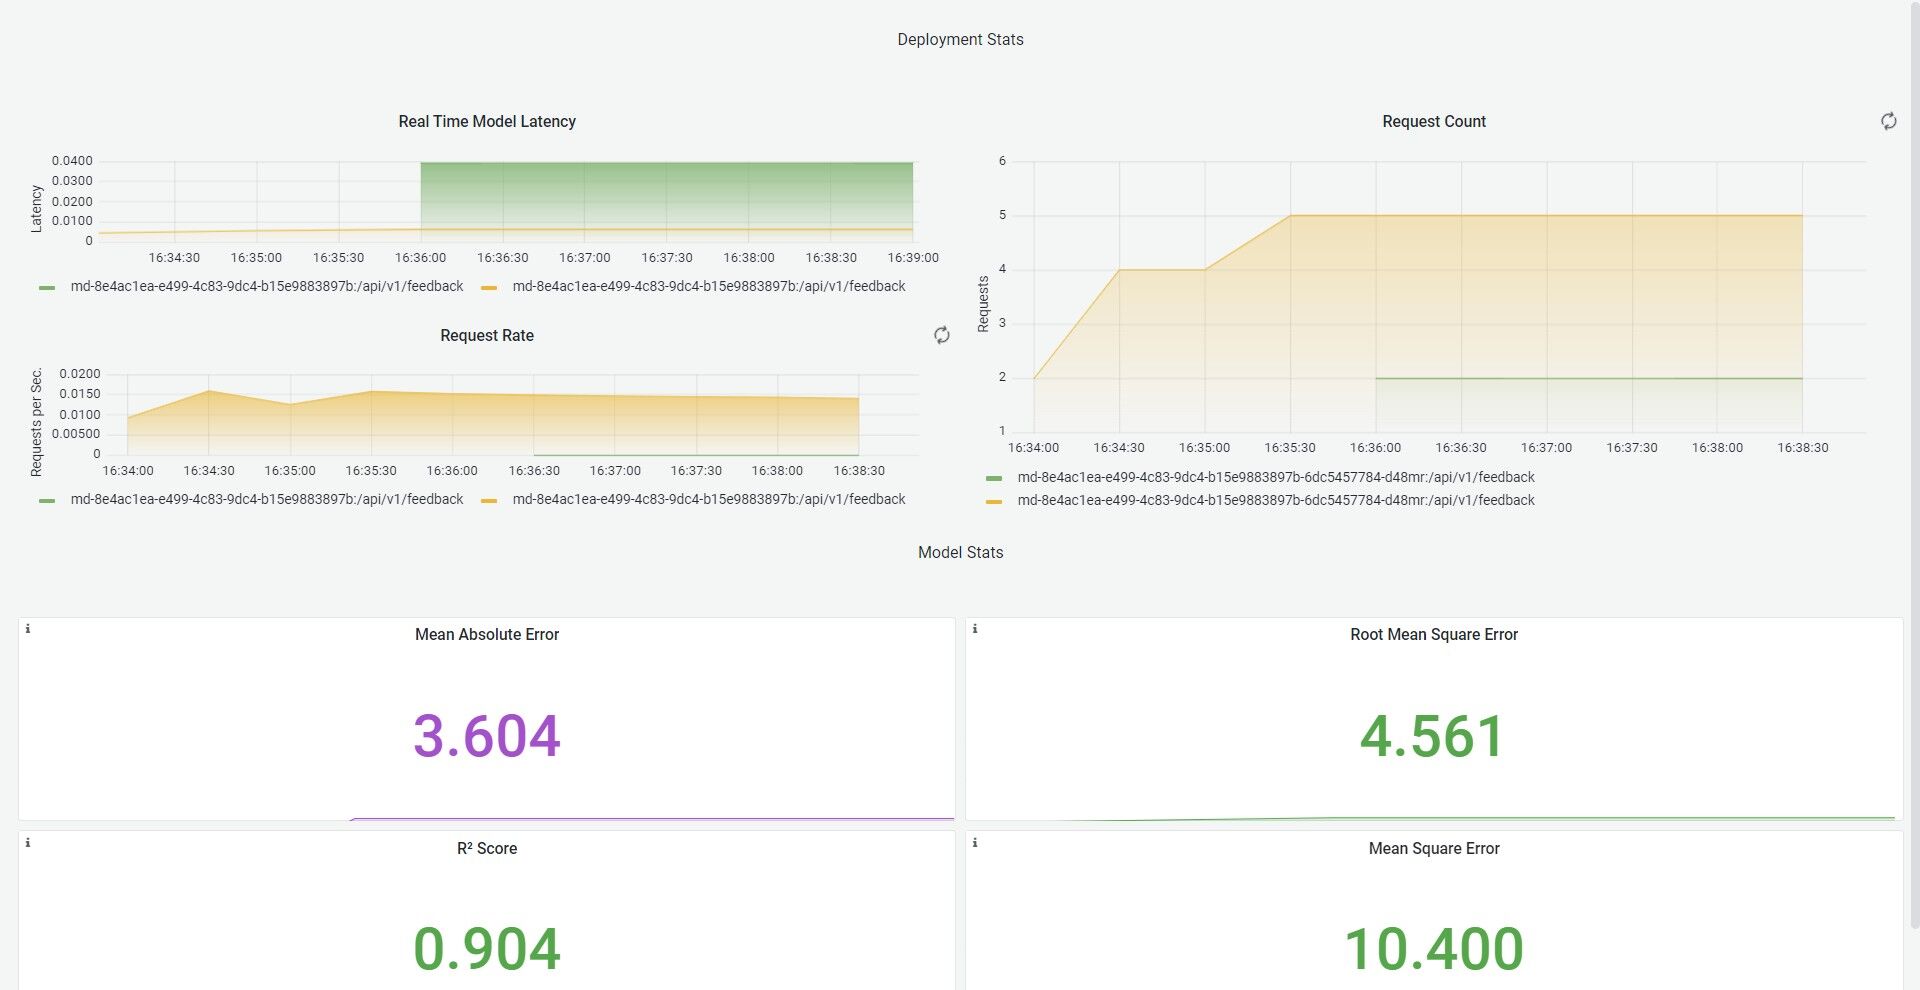Refresh the Request Rate panel
1920x990 pixels.
point(941,335)
